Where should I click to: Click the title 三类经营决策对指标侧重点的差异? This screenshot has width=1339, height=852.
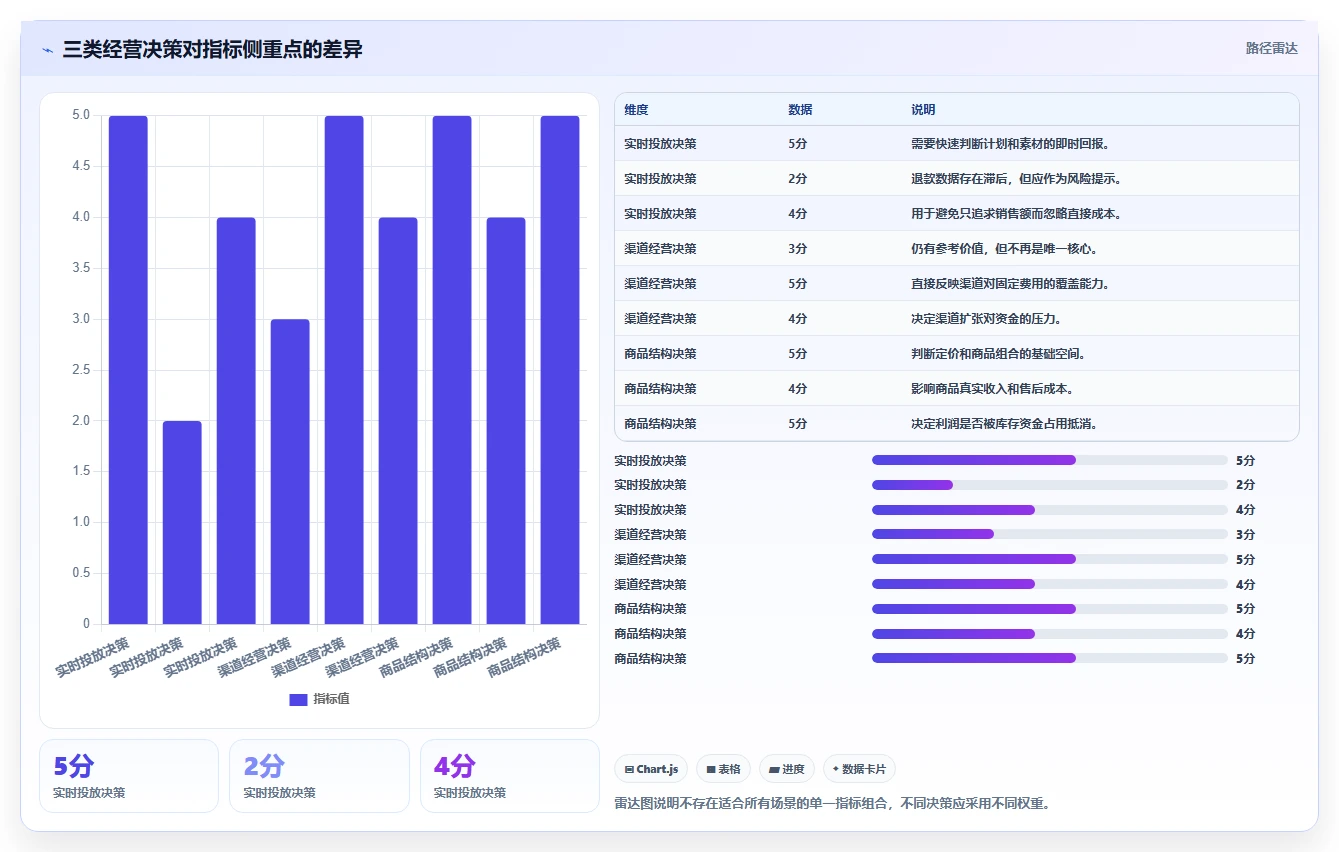[212, 49]
